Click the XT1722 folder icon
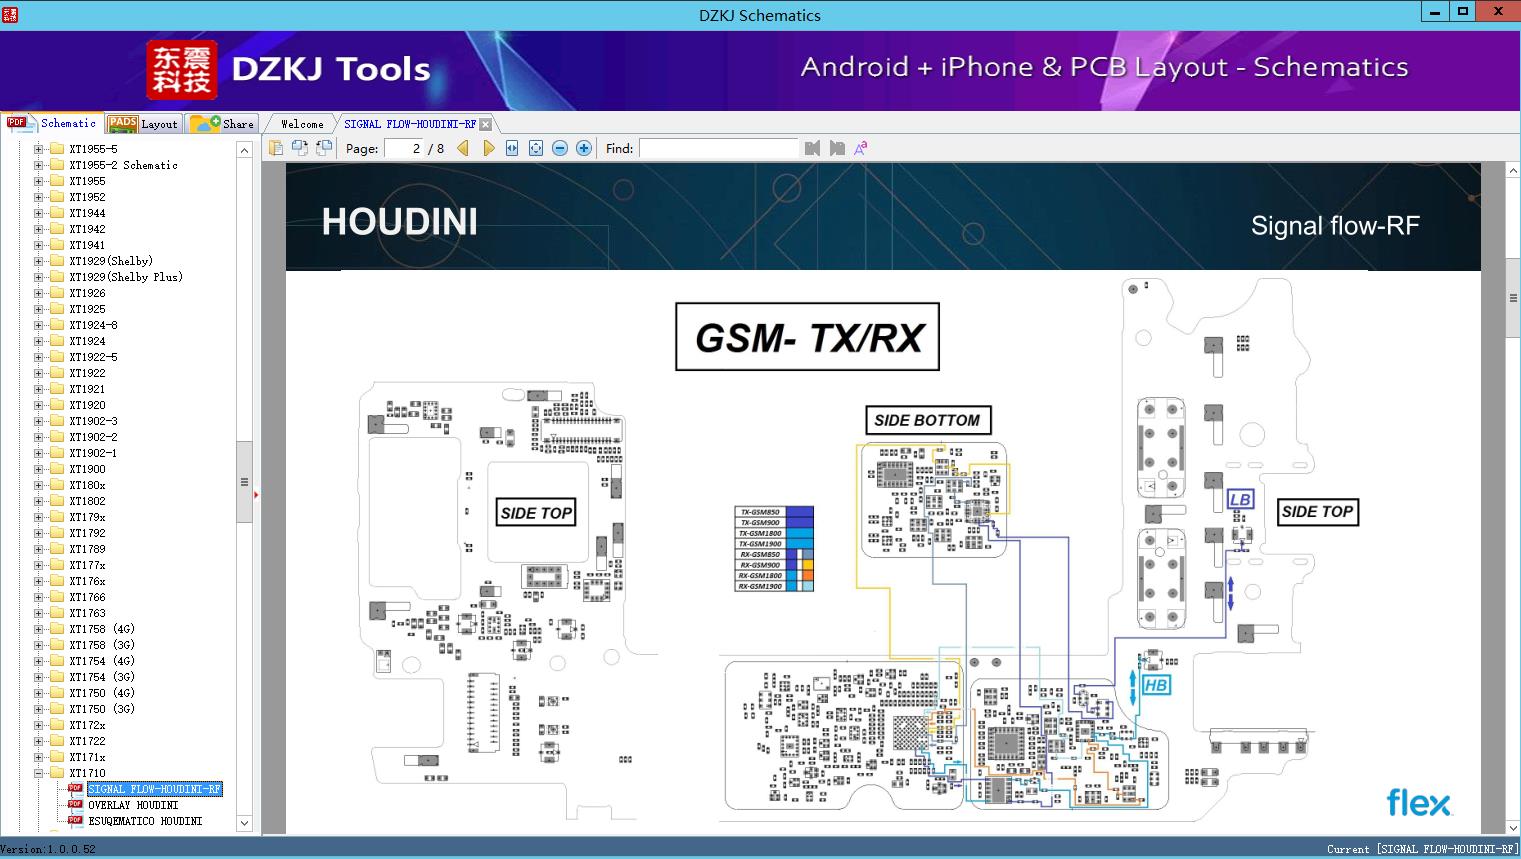The height and width of the screenshot is (859, 1521). click(57, 741)
